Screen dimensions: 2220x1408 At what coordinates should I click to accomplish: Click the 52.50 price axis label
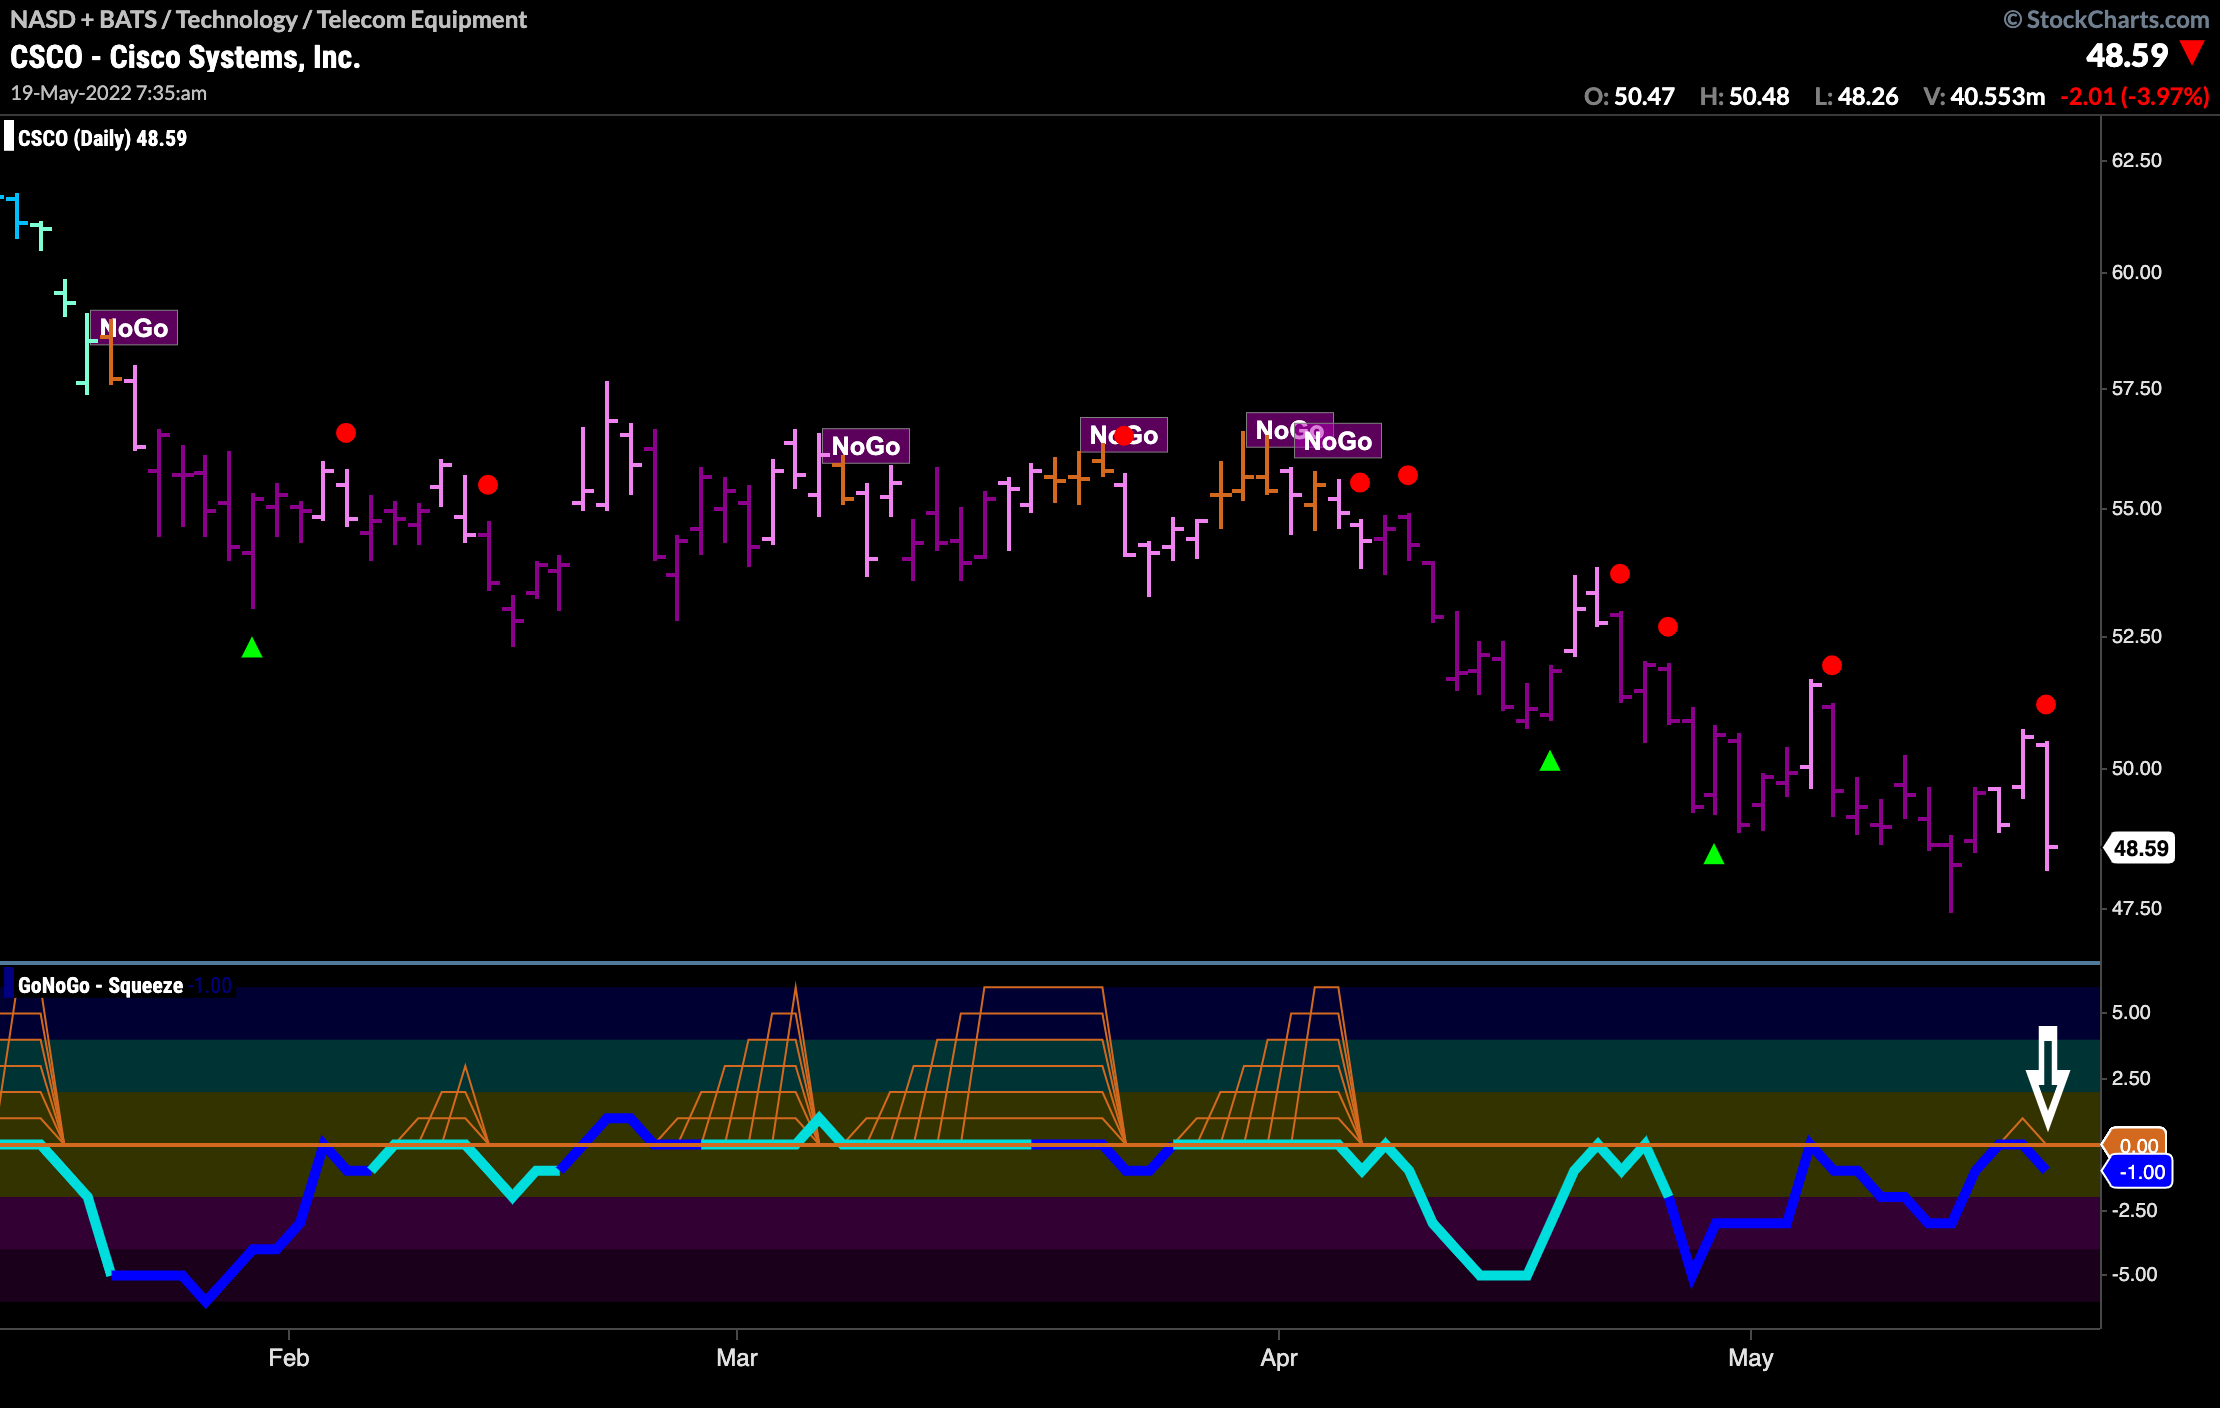coord(2136,636)
